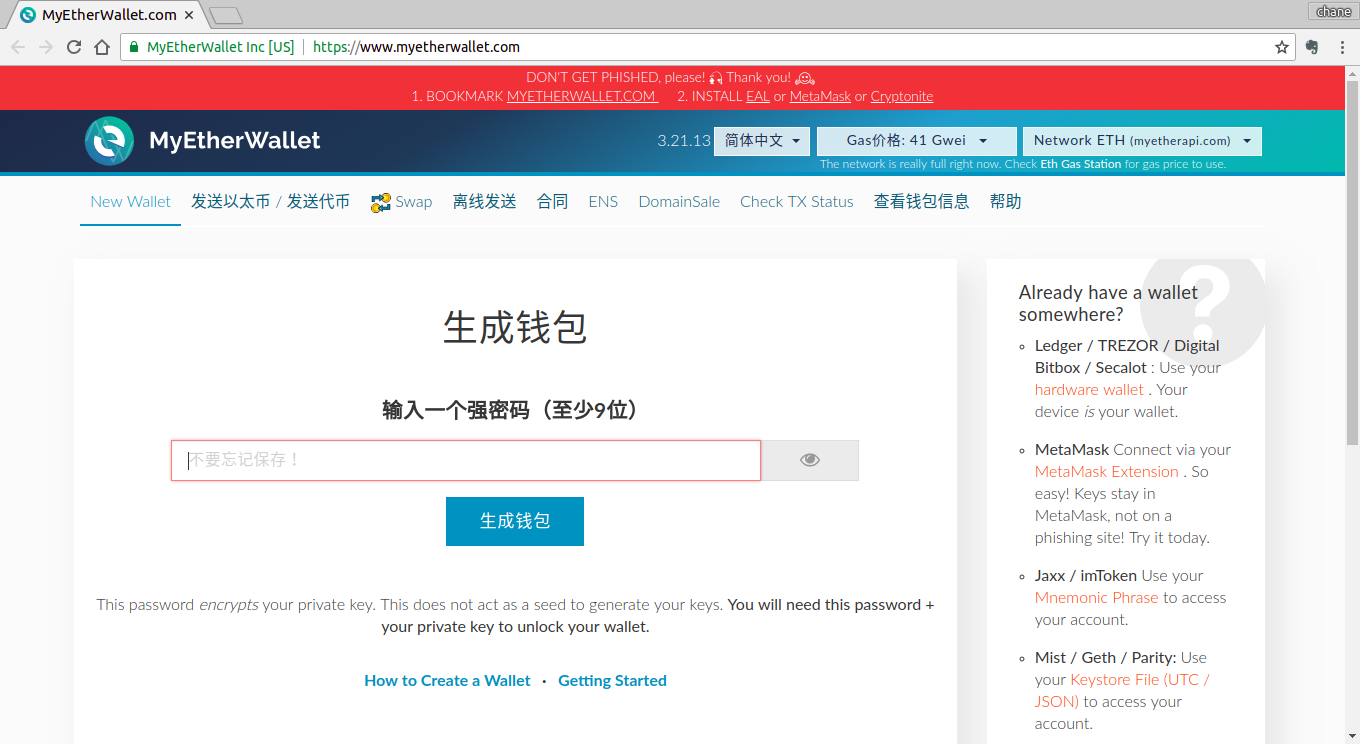This screenshot has height=744, width=1360.
Task: Open the browser home page icon
Action: 101,47
